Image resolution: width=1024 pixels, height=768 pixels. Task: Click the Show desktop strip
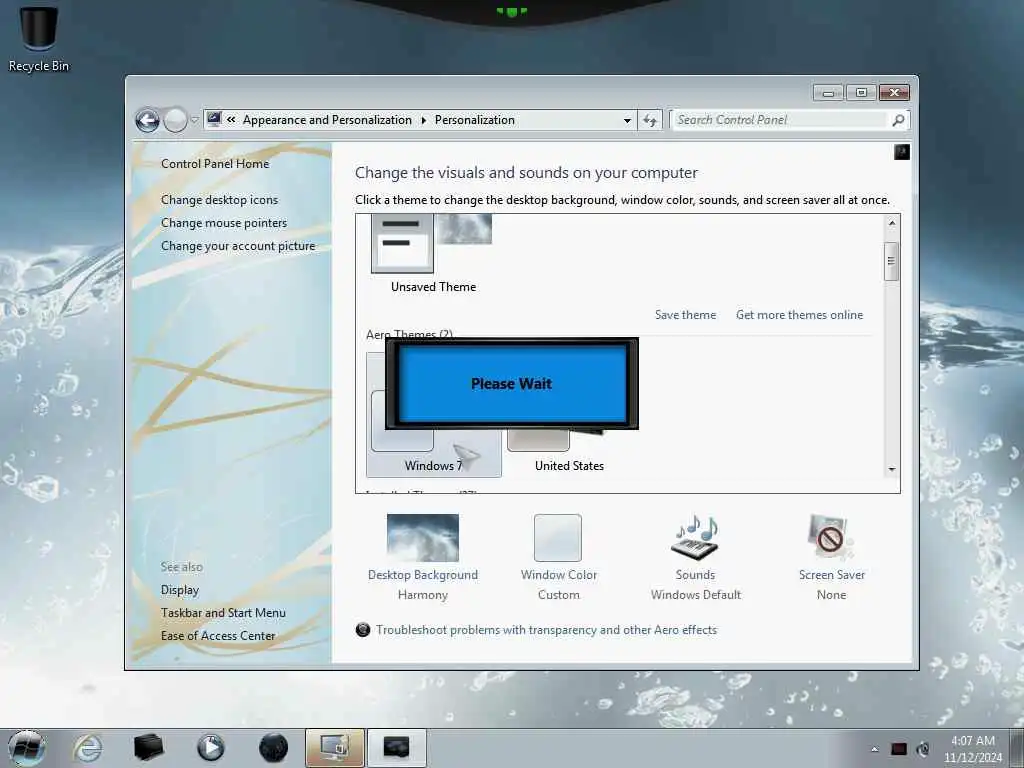click(1017, 748)
